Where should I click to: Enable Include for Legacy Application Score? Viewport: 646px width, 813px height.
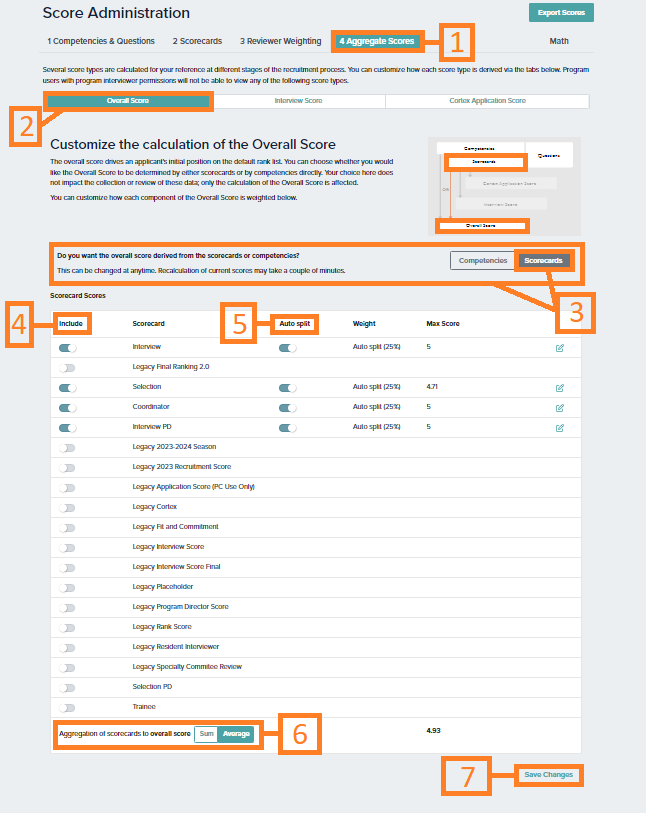67,488
